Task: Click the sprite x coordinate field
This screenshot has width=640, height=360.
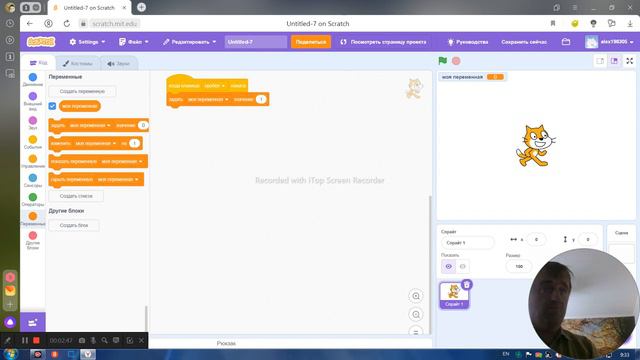Action: click(x=536, y=240)
